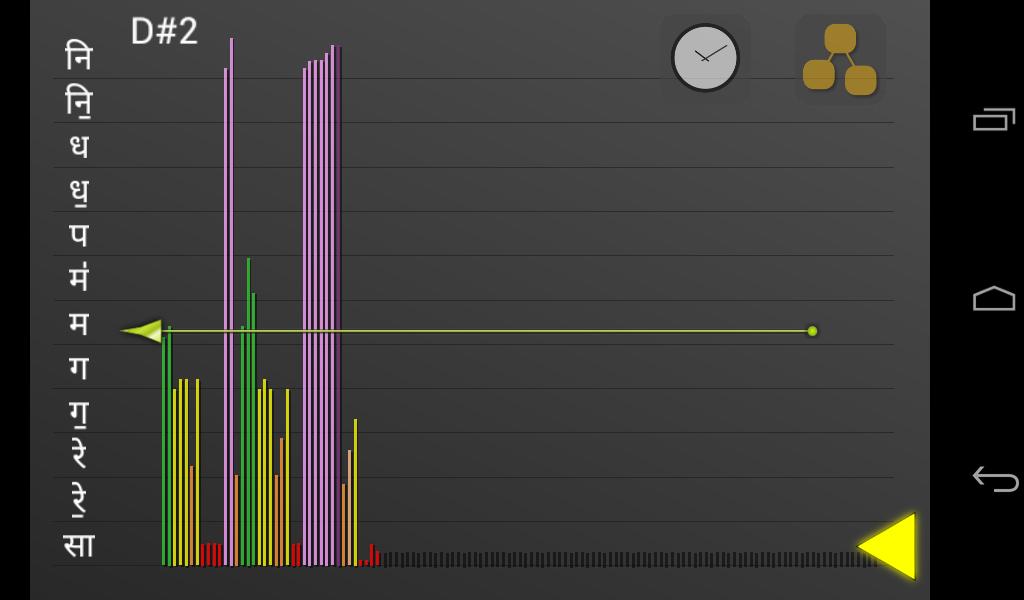Viewport: 1024px width, 600px height.
Task: Tap the Android home button
Action: 993,299
